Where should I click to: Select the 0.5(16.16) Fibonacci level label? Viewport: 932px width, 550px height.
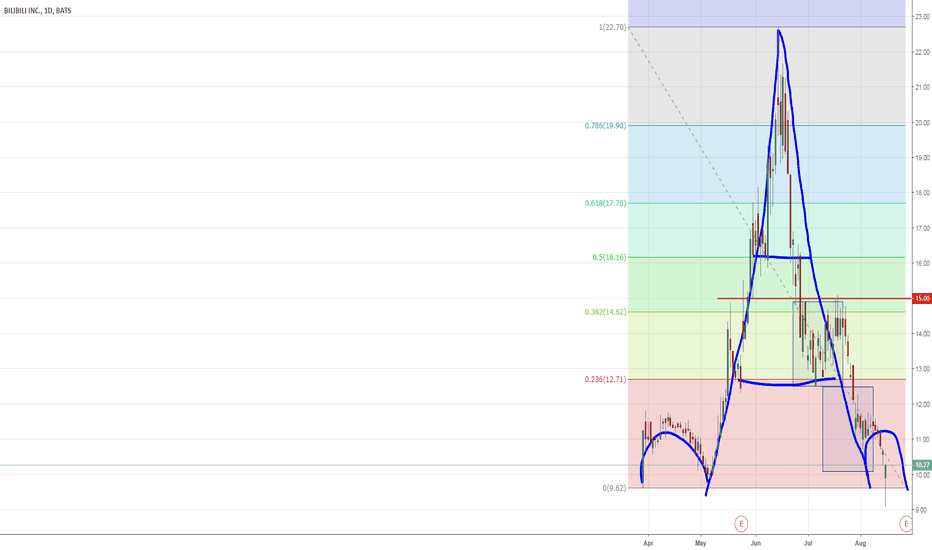coord(609,257)
